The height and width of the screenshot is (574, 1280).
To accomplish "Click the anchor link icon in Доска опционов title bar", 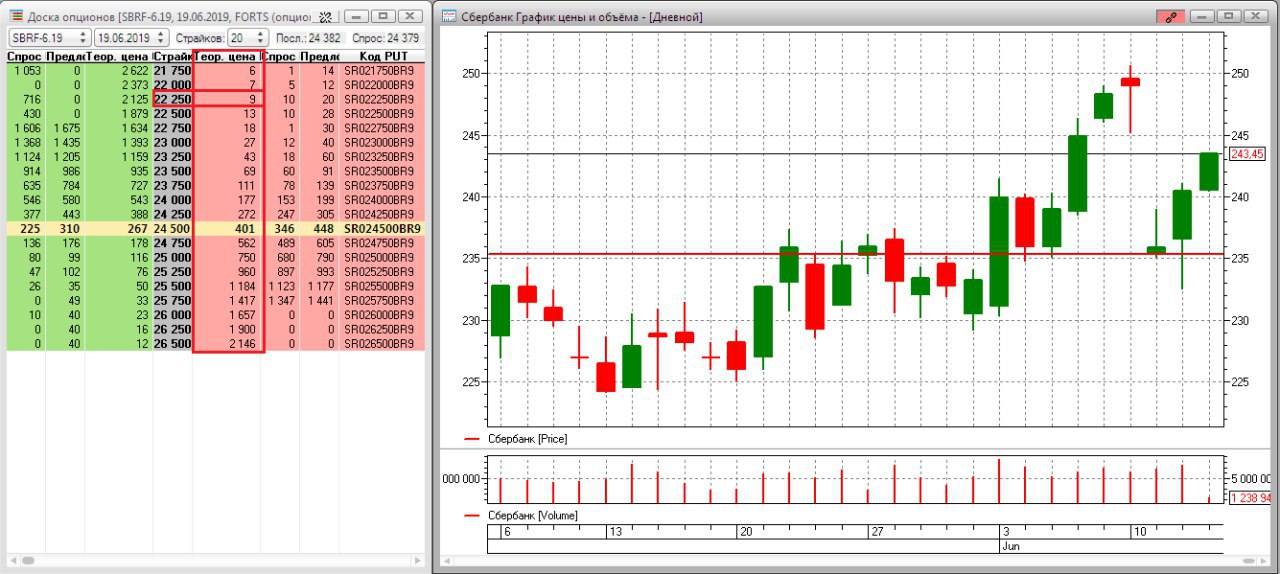I will [324, 17].
